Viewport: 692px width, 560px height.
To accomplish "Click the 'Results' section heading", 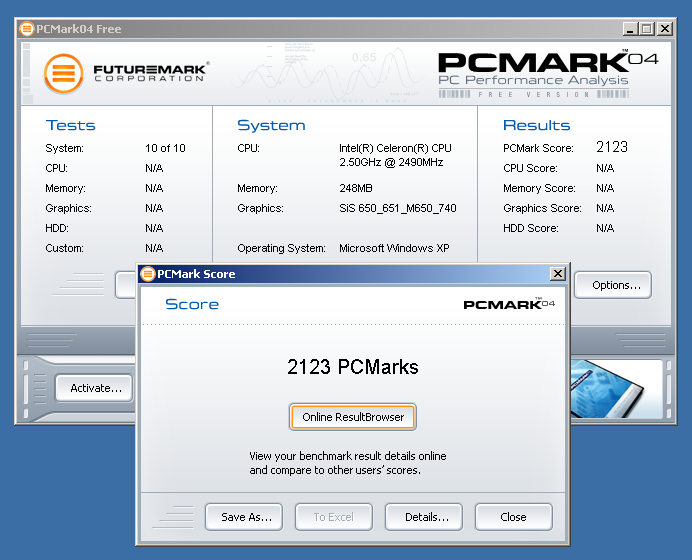I will (537, 125).
